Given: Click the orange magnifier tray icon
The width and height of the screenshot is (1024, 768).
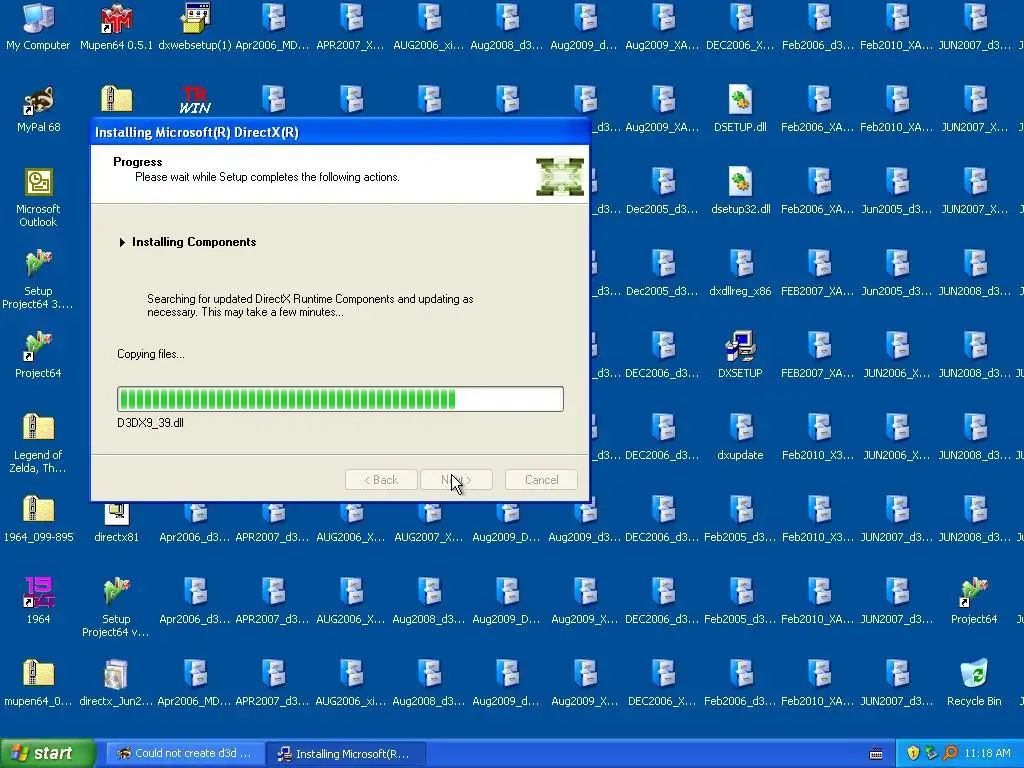Looking at the screenshot, I should click(950, 754).
